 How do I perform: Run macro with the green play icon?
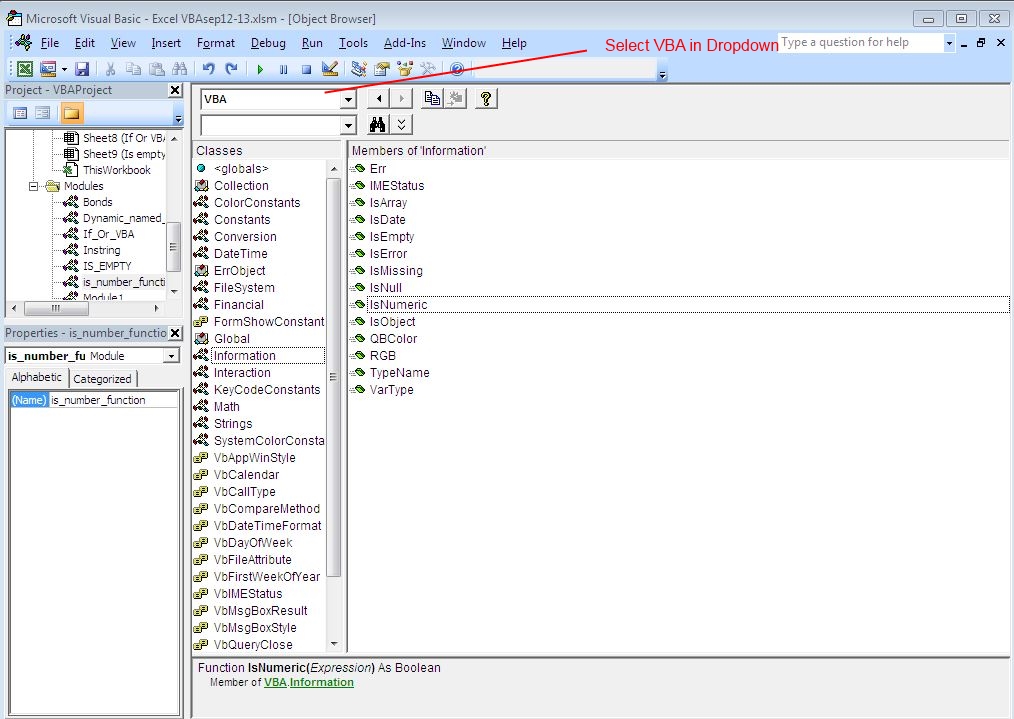260,69
